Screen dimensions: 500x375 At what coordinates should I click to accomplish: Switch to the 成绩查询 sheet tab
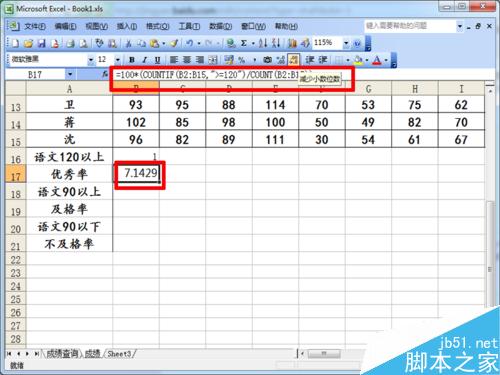(62, 354)
